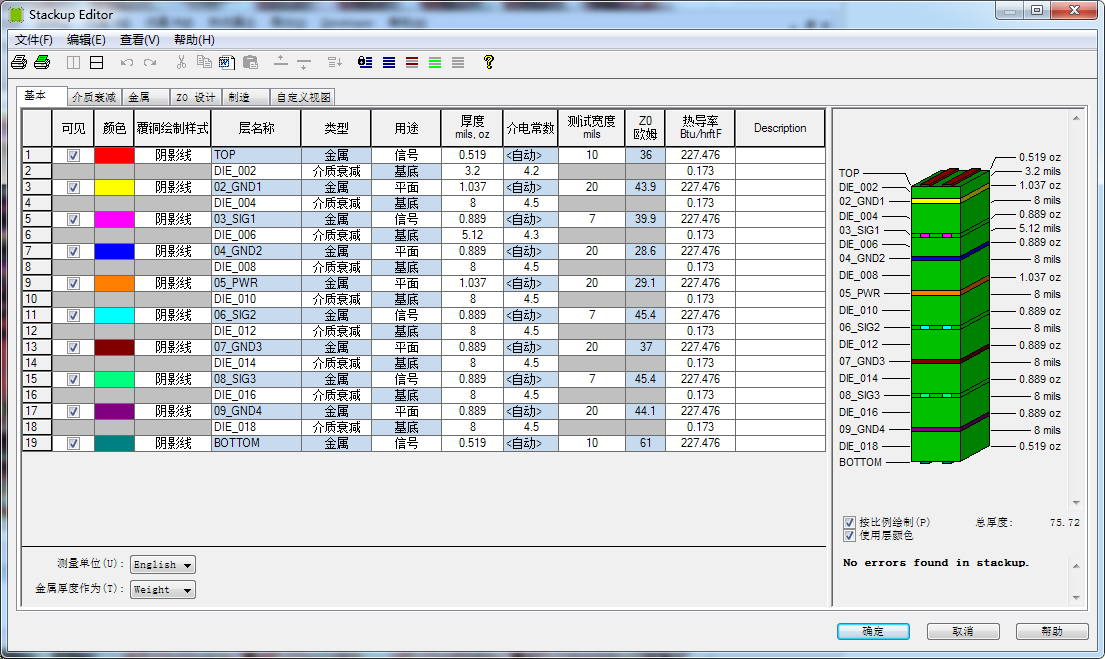Image resolution: width=1105 pixels, height=659 pixels.
Task: Click the Undo arrow icon
Action: pyautogui.click(x=127, y=62)
